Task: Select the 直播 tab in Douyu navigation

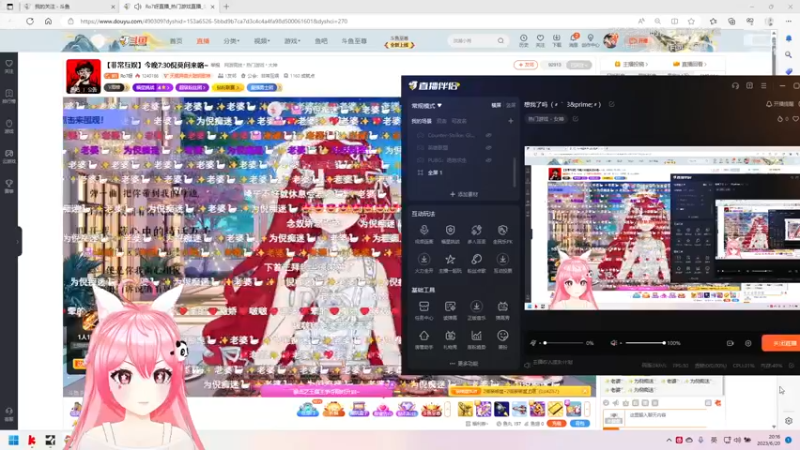Action: (203, 41)
